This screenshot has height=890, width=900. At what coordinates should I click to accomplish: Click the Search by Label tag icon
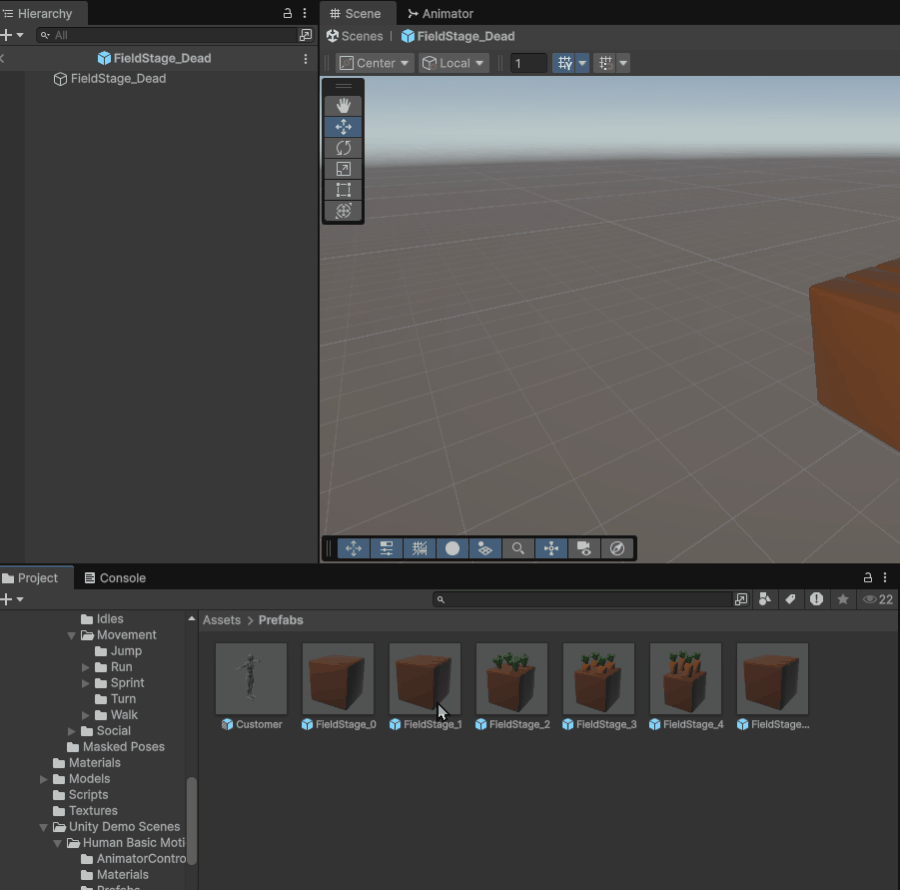coord(790,599)
